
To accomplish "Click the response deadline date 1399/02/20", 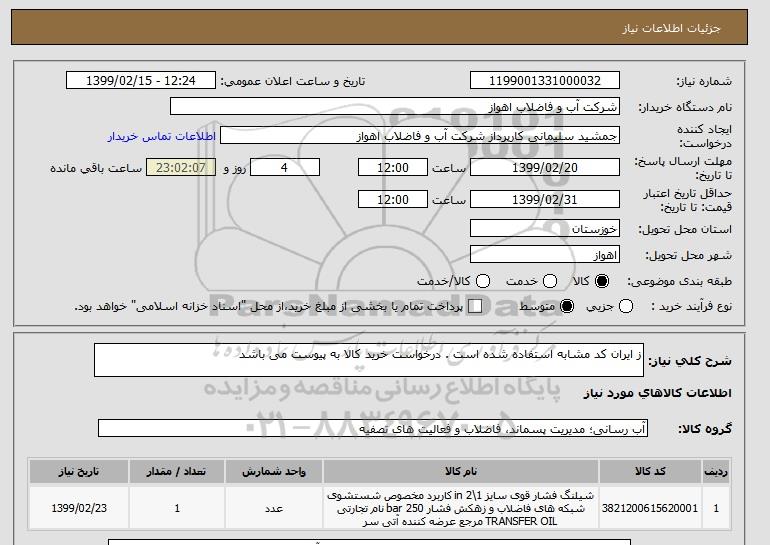I will [545, 167].
